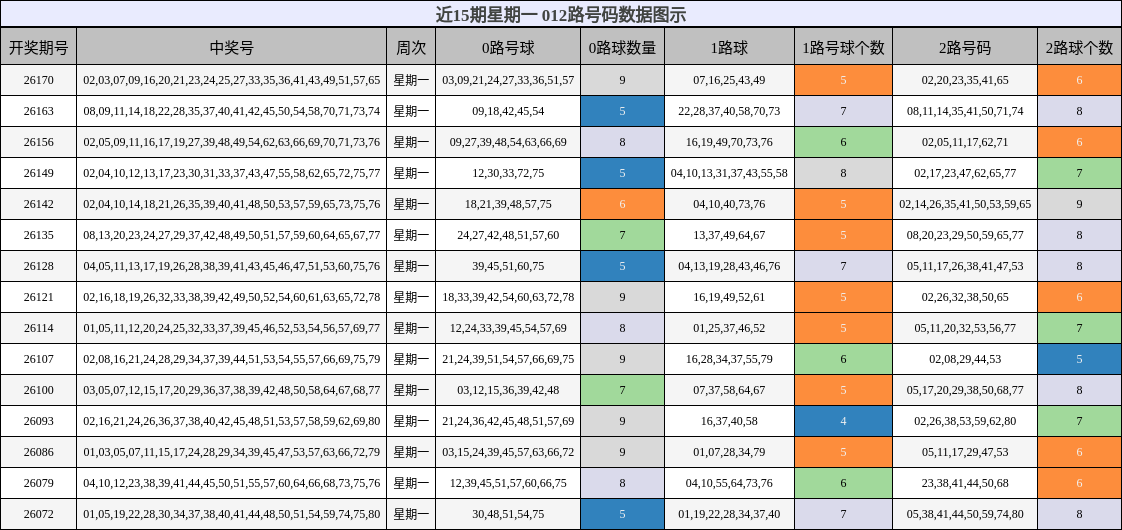Click the 1路球 column header
The image size is (1122, 530).
729,48
